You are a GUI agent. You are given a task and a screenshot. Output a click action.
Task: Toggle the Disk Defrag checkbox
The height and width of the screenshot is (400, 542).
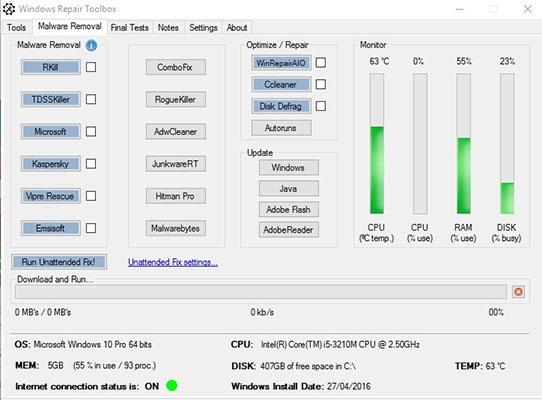[321, 106]
